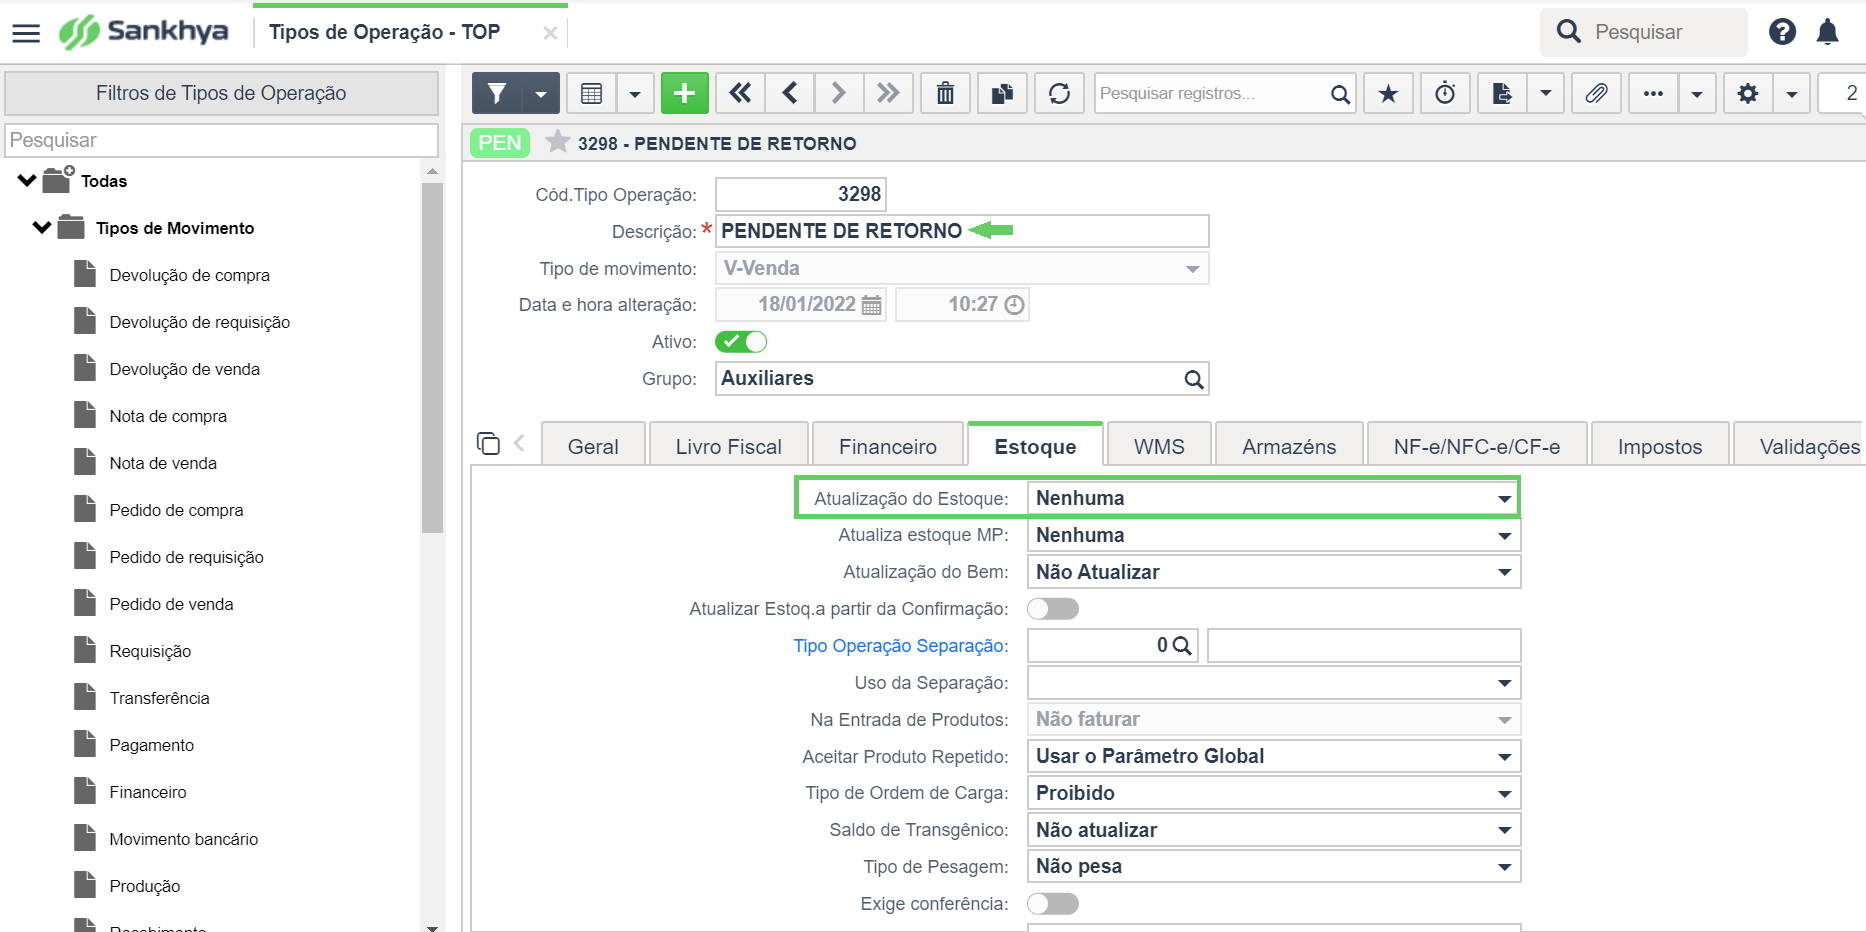Enable the Exige conferência toggle
The height and width of the screenshot is (932, 1866).
click(1053, 904)
